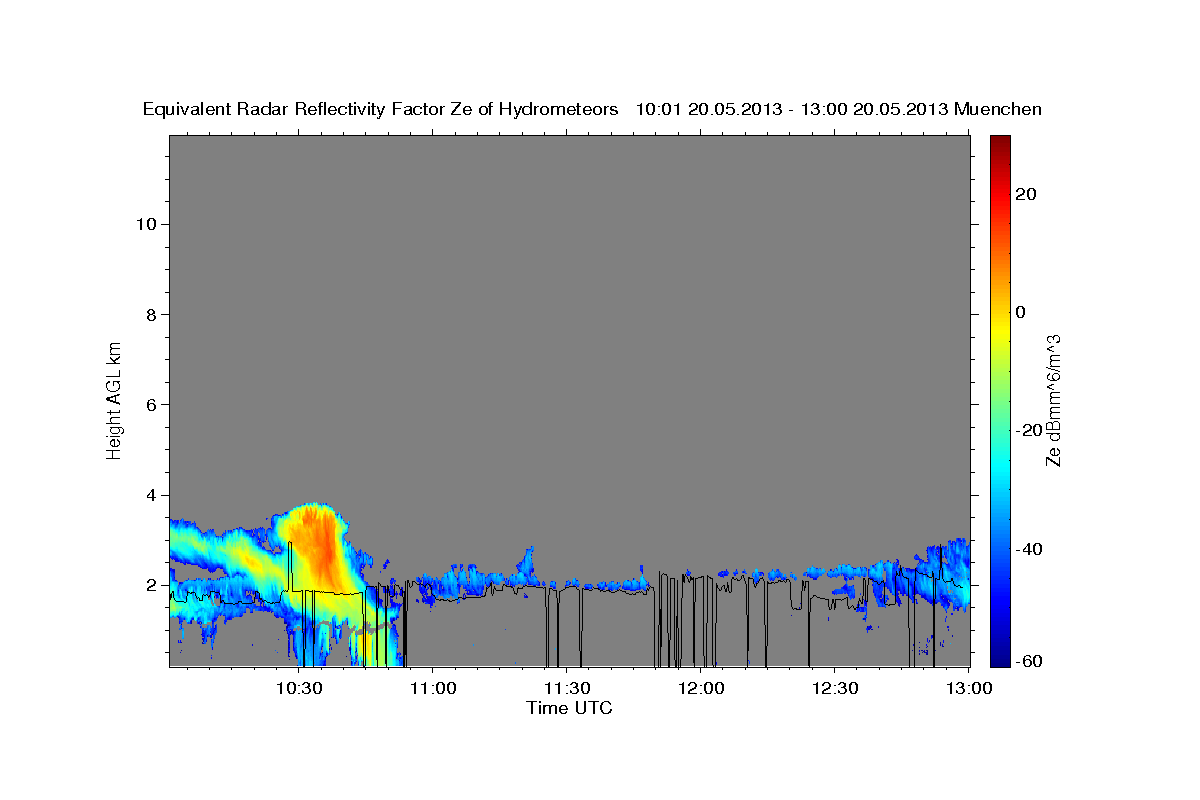Image resolution: width=1200 pixels, height=800 pixels.
Task: Click the 11:30 time tick label
Action: point(567,688)
